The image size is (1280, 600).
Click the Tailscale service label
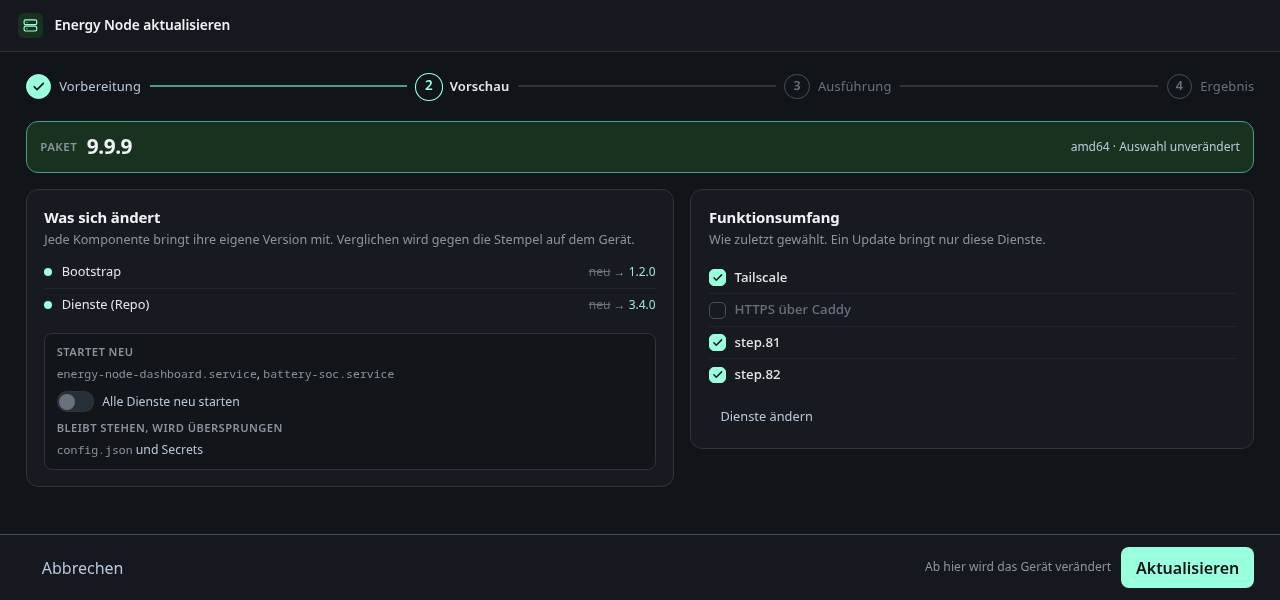[x=761, y=277]
